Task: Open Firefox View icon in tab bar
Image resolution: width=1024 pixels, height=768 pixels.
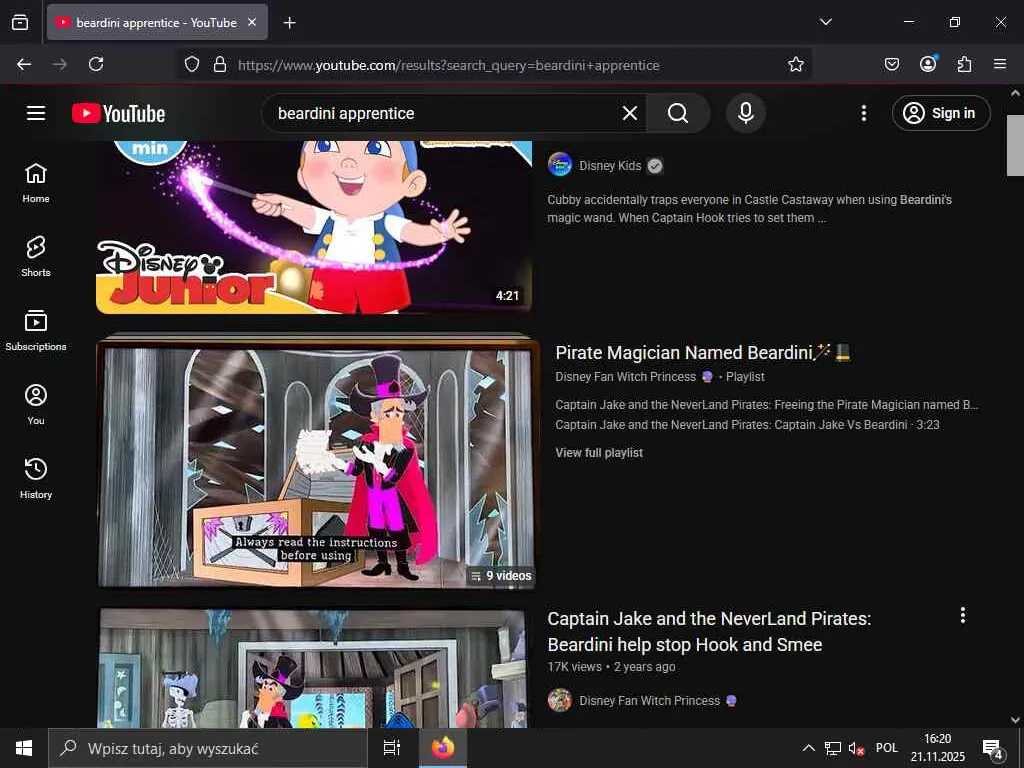Action: [20, 22]
